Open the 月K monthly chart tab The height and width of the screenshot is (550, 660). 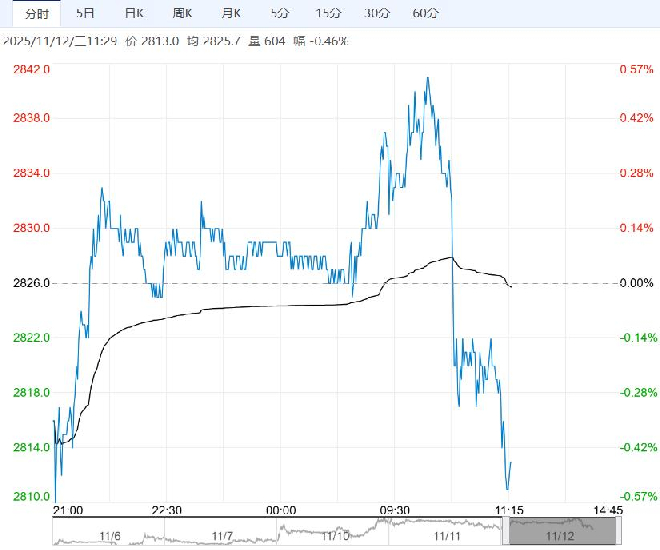point(231,13)
